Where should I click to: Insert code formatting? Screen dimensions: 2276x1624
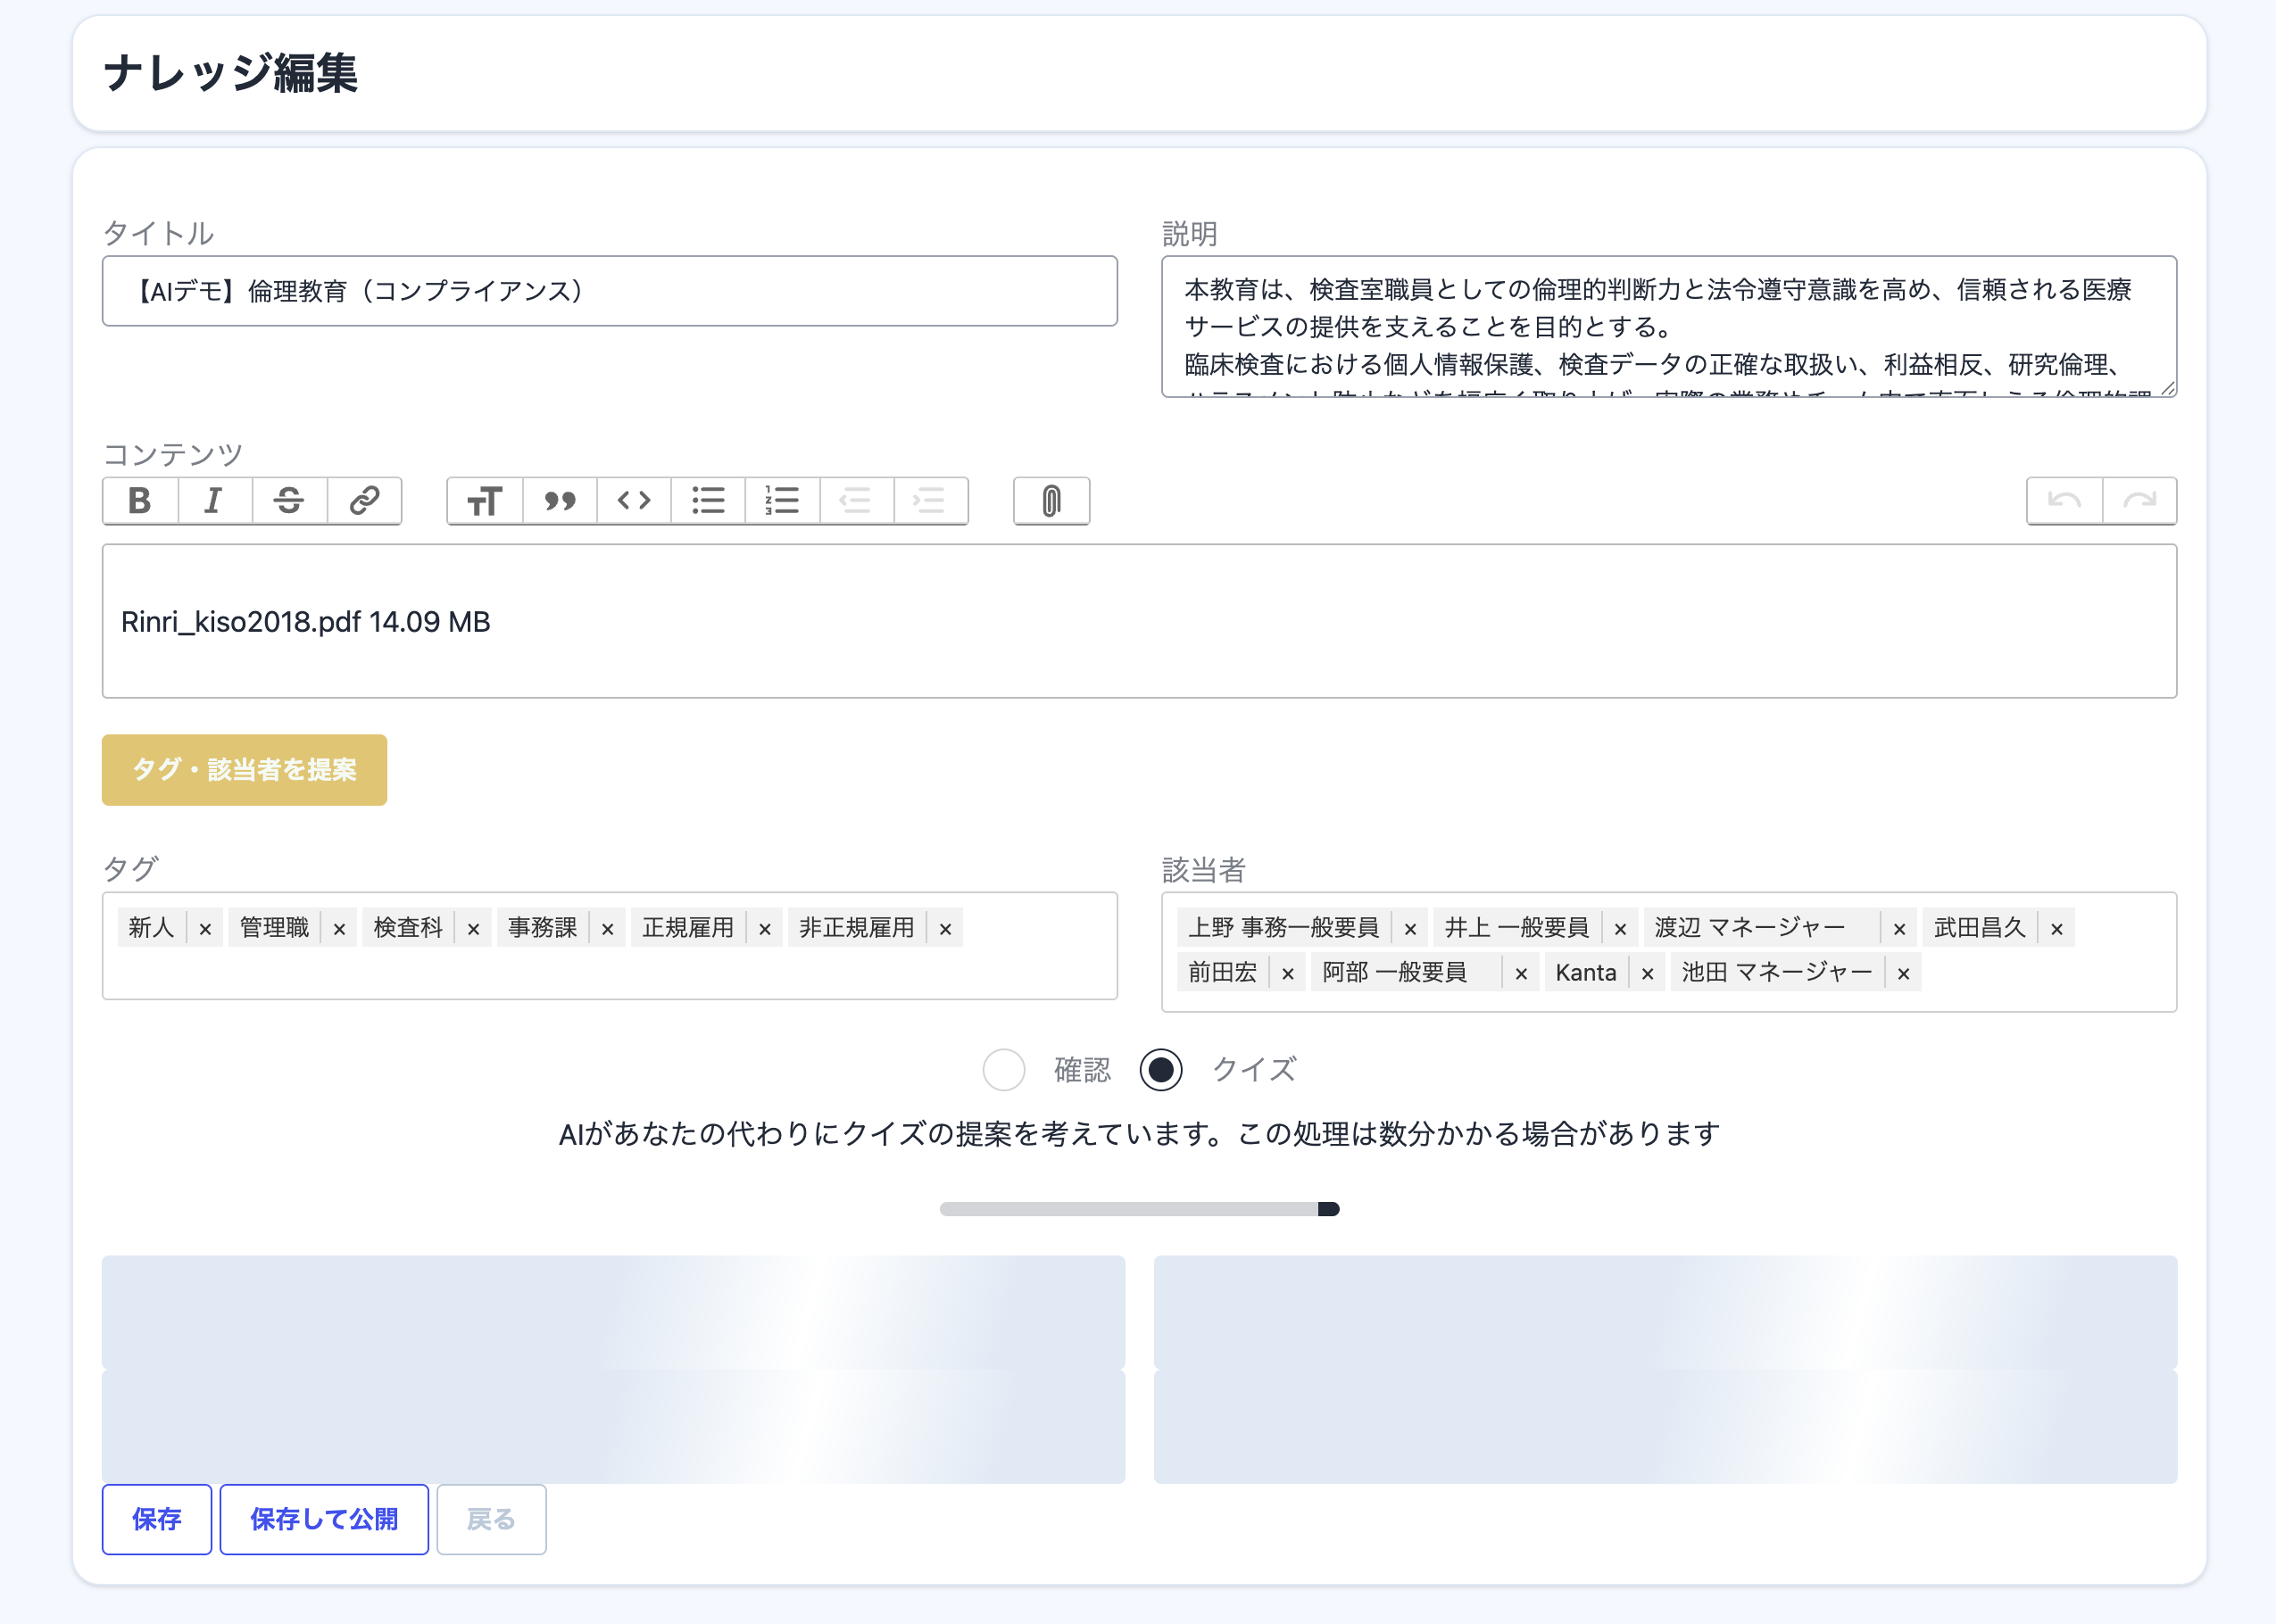tap(634, 500)
